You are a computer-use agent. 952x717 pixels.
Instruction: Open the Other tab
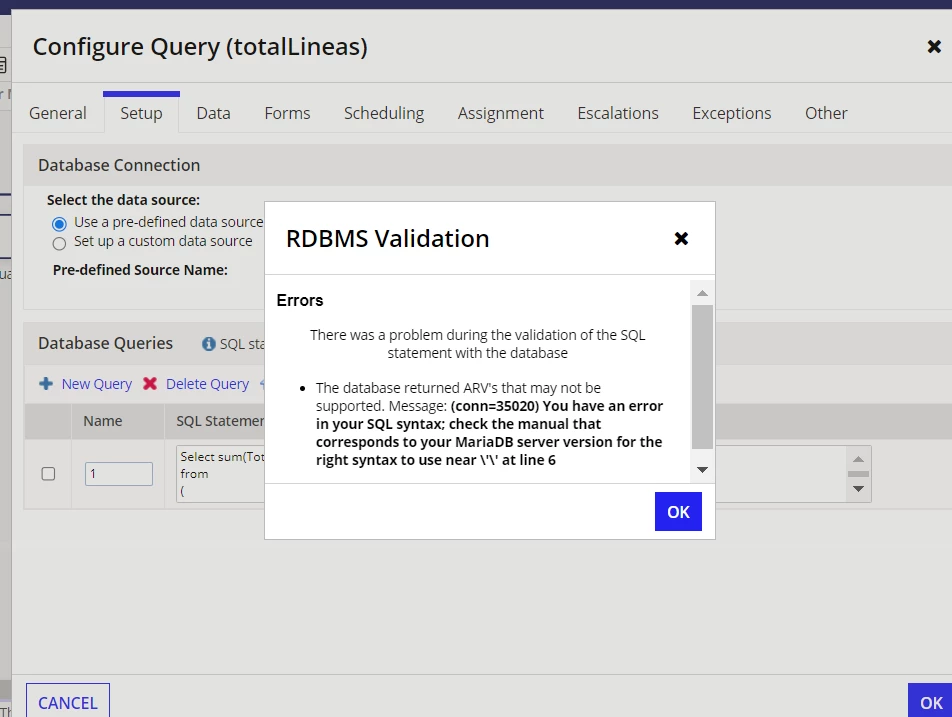click(826, 113)
